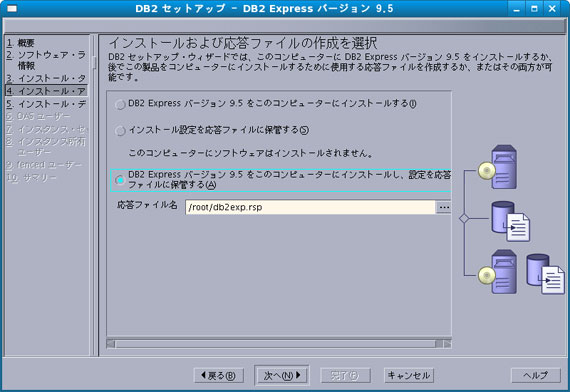Open the window menu icon in title bar
The image size is (570, 392).
(12, 8)
